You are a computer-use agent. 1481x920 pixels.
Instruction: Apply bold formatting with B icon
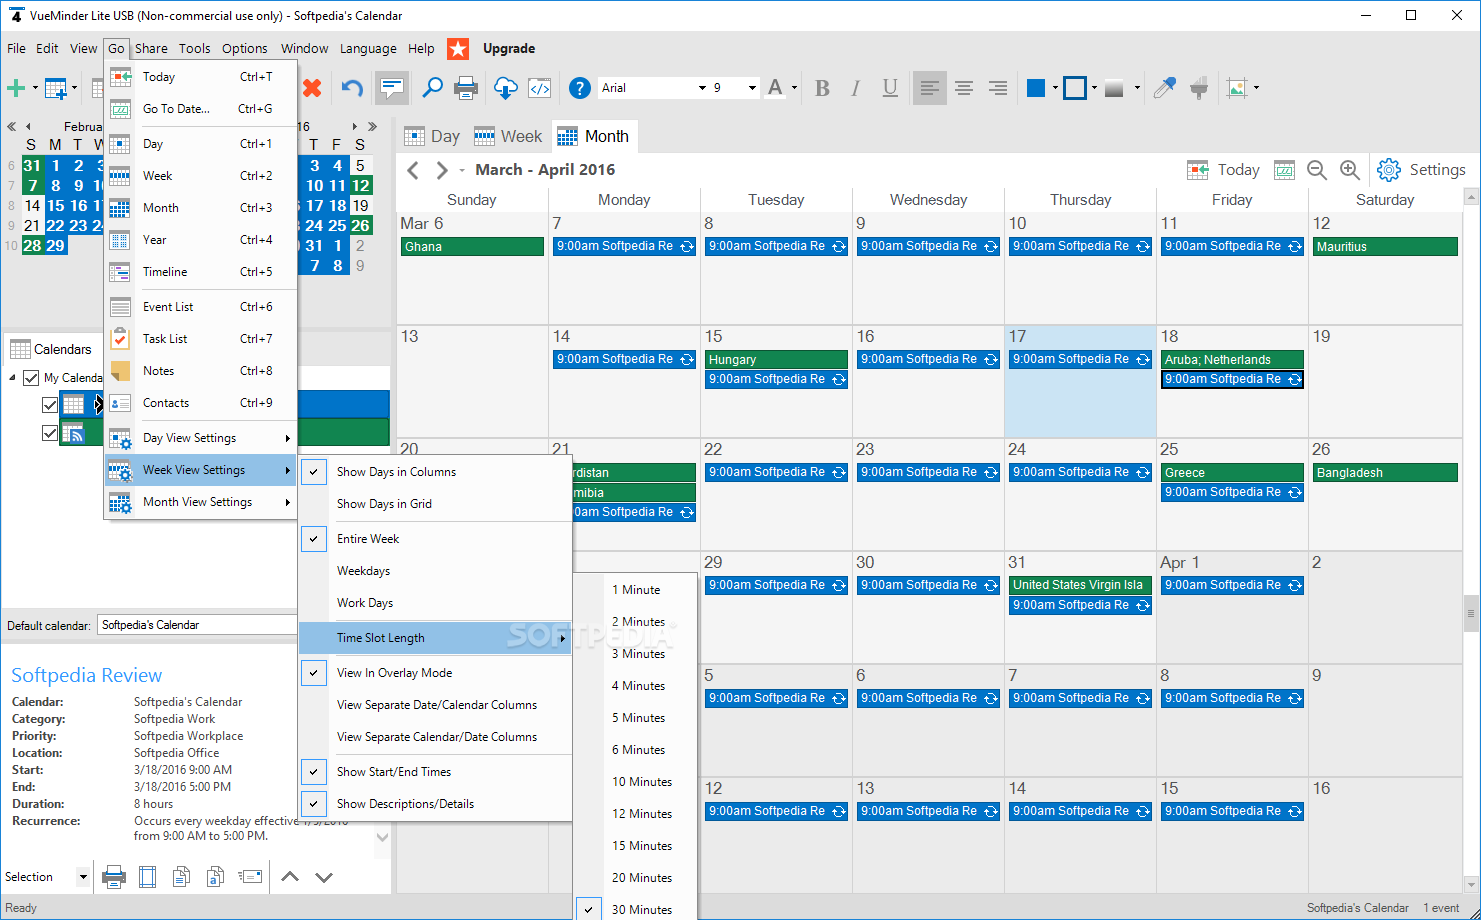[822, 88]
